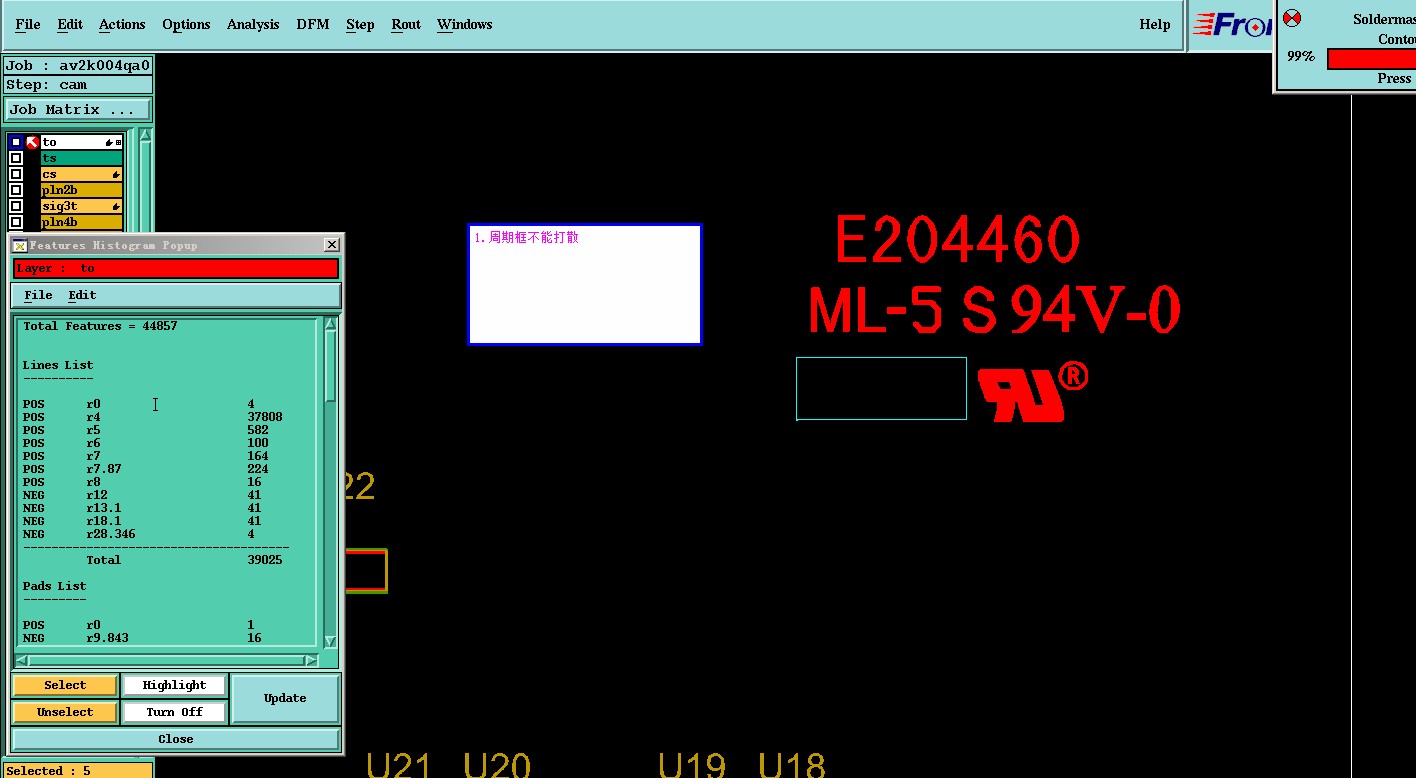Click the Job Matrix ... button
This screenshot has width=1416, height=778.
pos(78,109)
